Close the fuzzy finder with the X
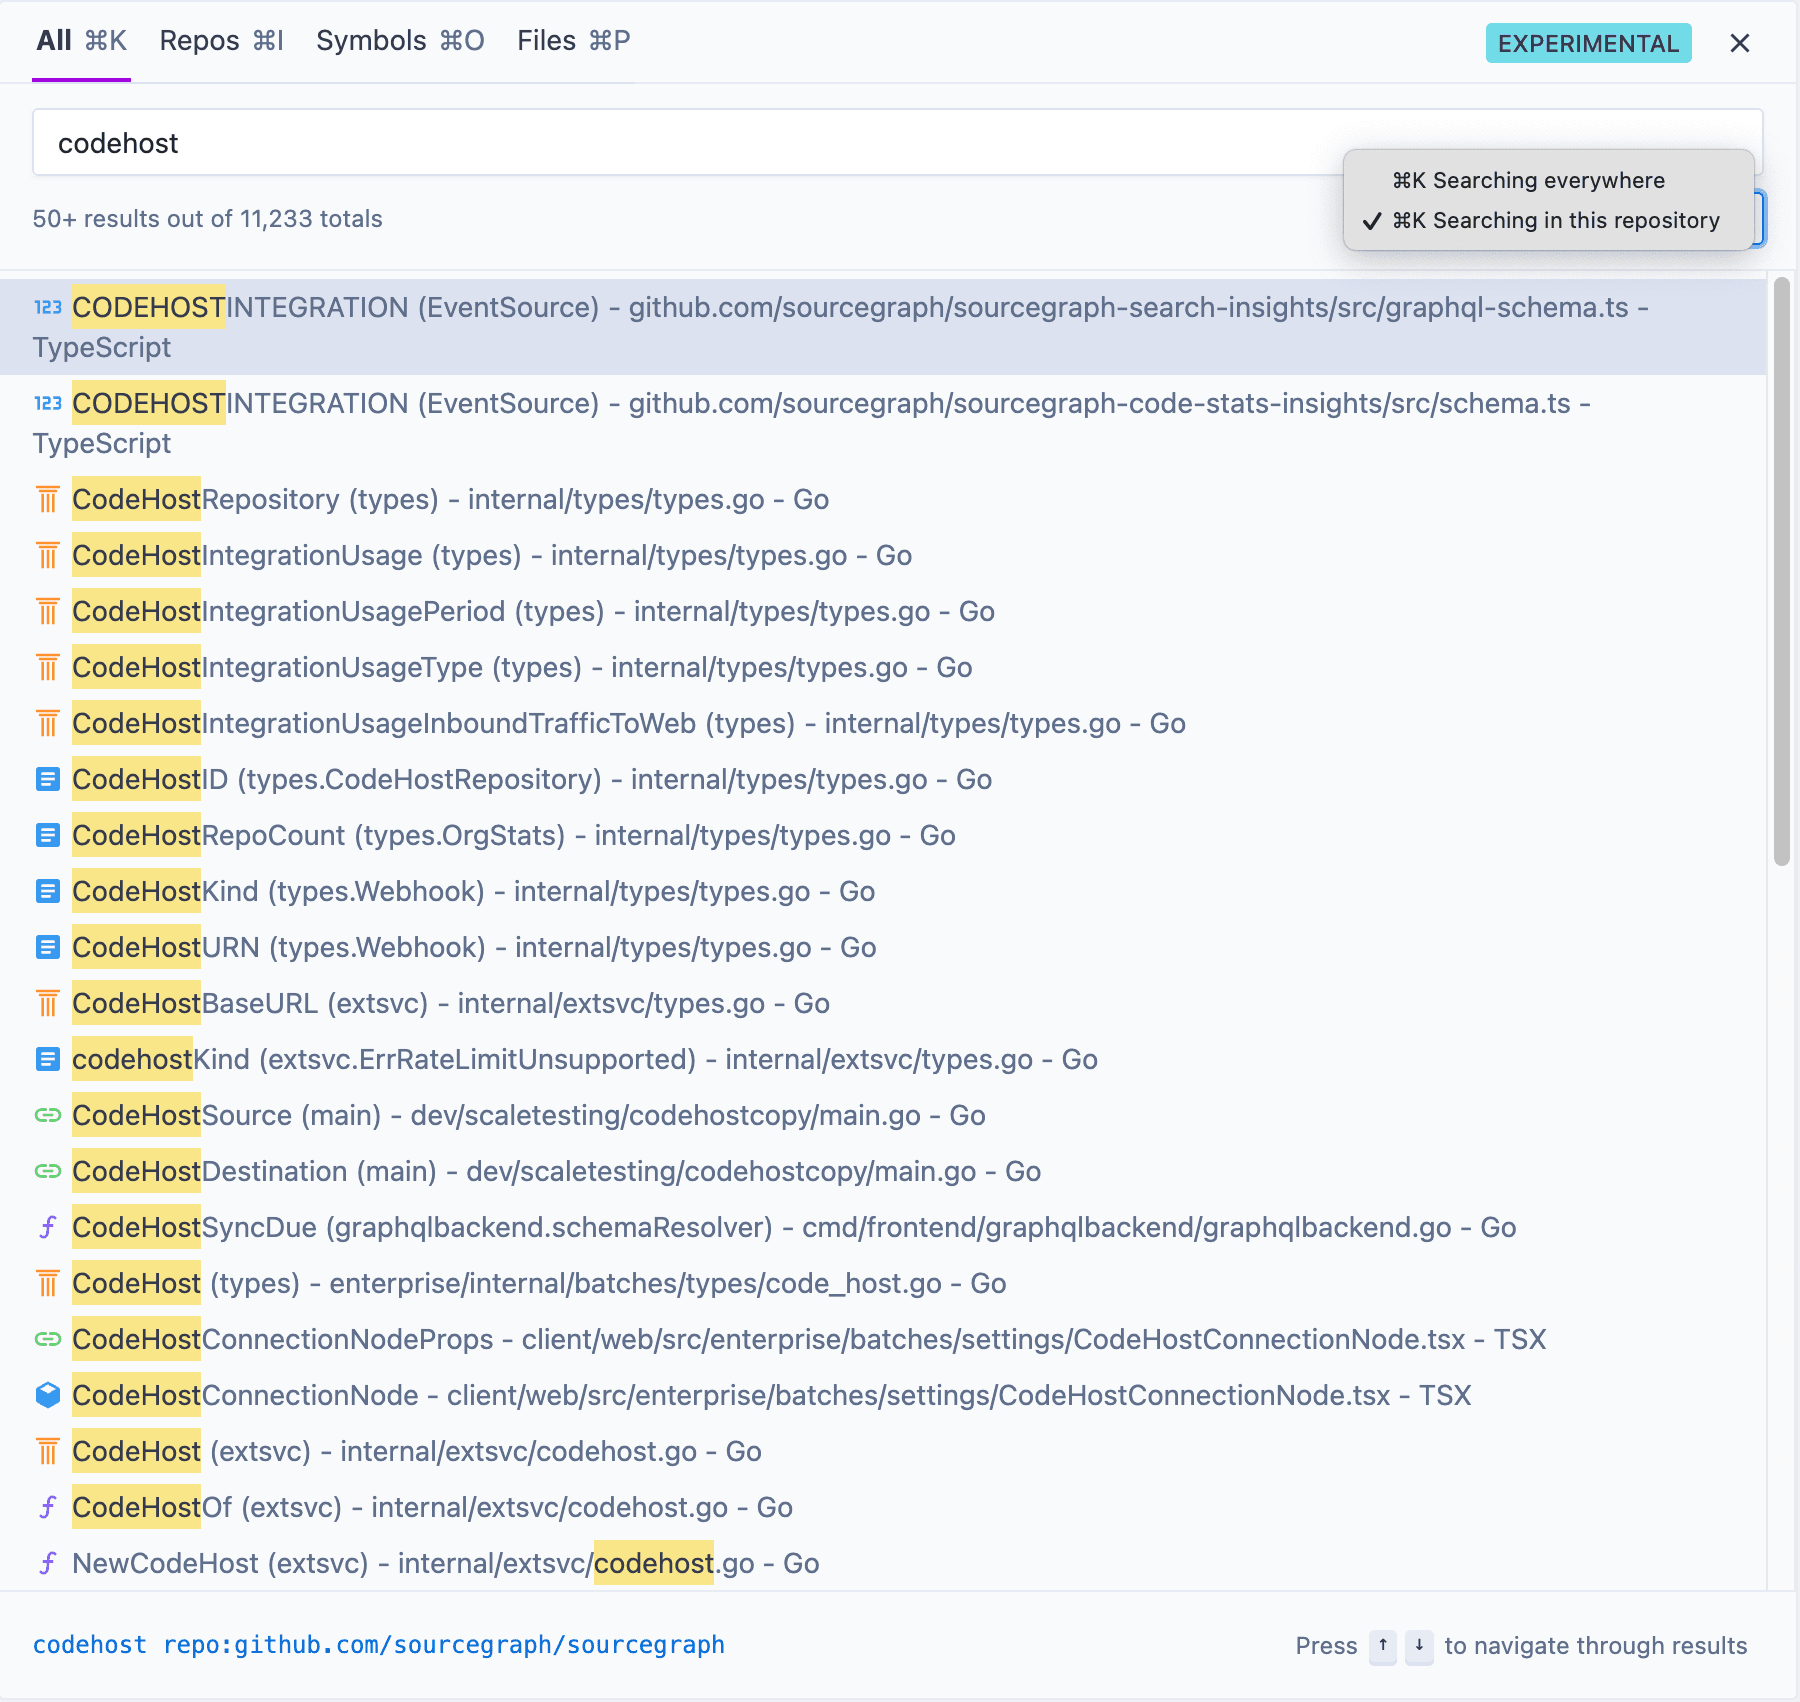Image resolution: width=1800 pixels, height=1702 pixels. (x=1740, y=43)
